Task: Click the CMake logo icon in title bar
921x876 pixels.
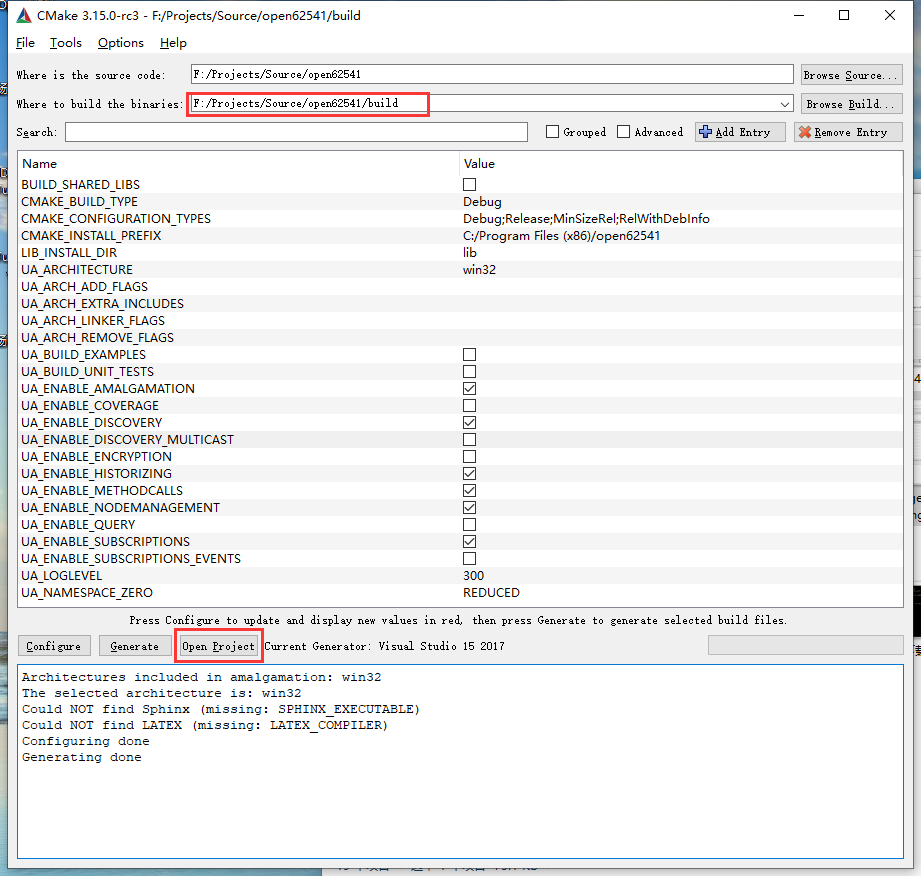Action: pyautogui.click(x=23, y=16)
